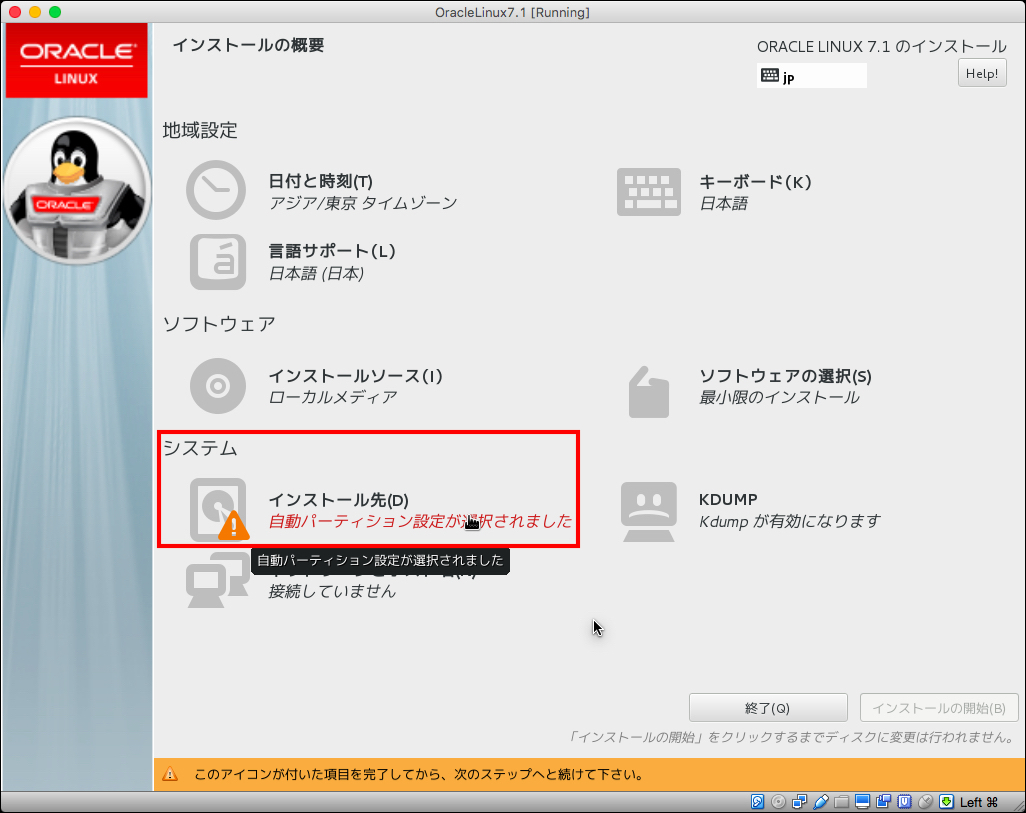The image size is (1026, 813).
Task: Click the VirtualBox USB device status icon
Action: tap(821, 802)
